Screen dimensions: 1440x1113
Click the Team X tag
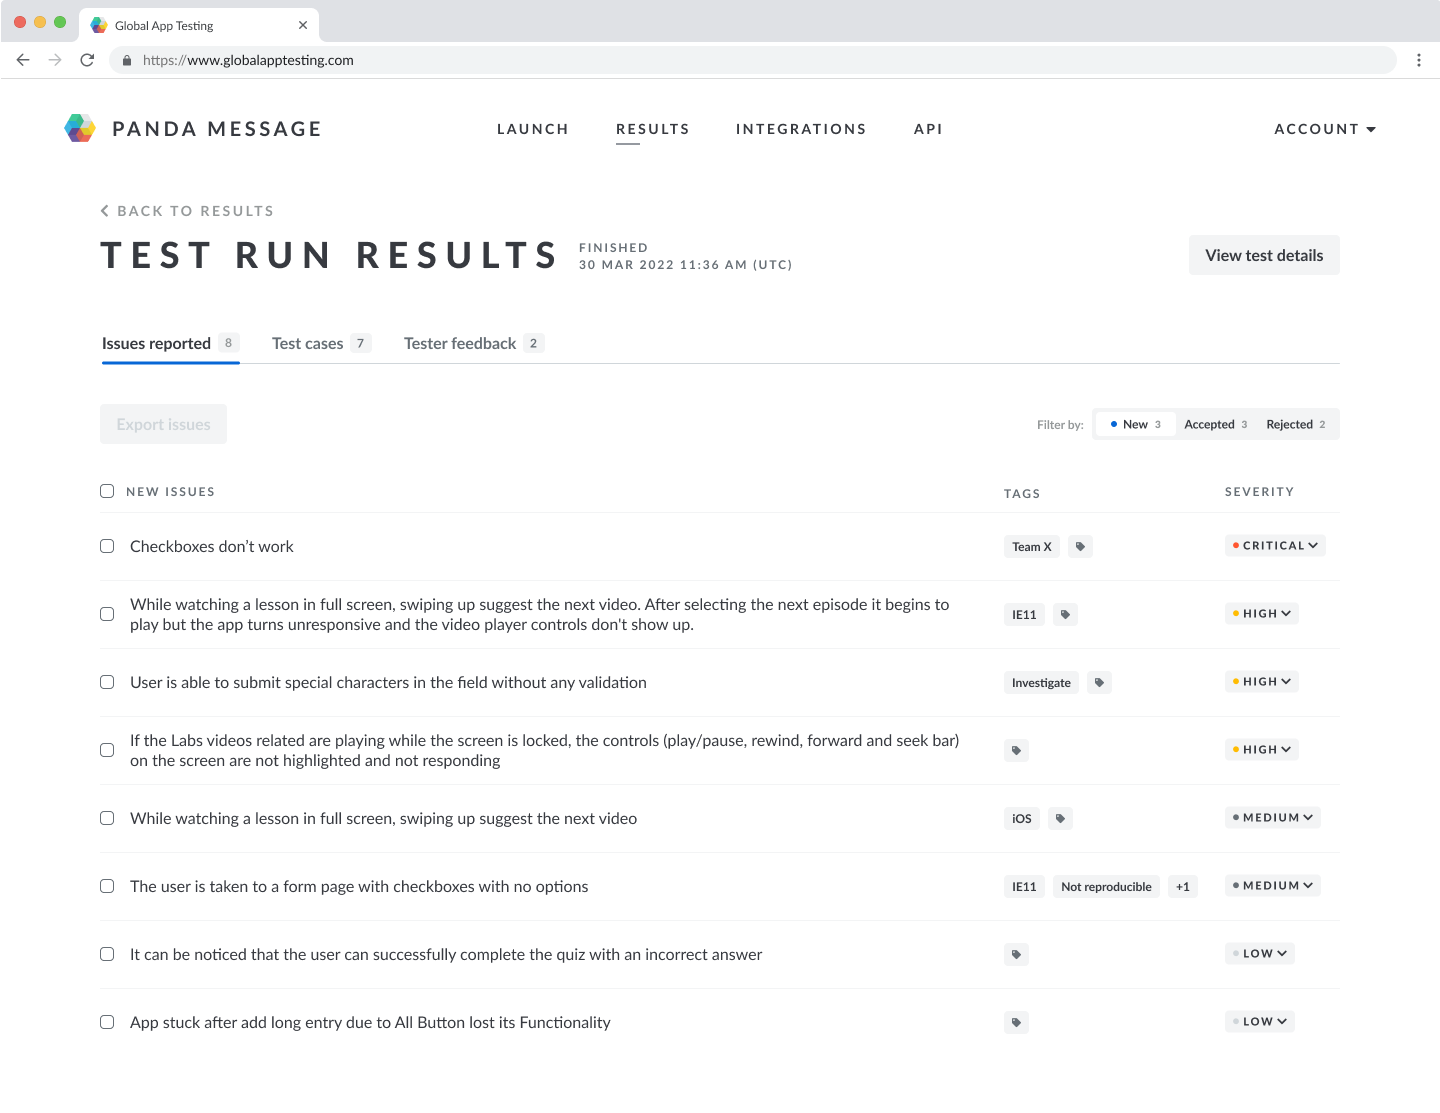[x=1032, y=546]
